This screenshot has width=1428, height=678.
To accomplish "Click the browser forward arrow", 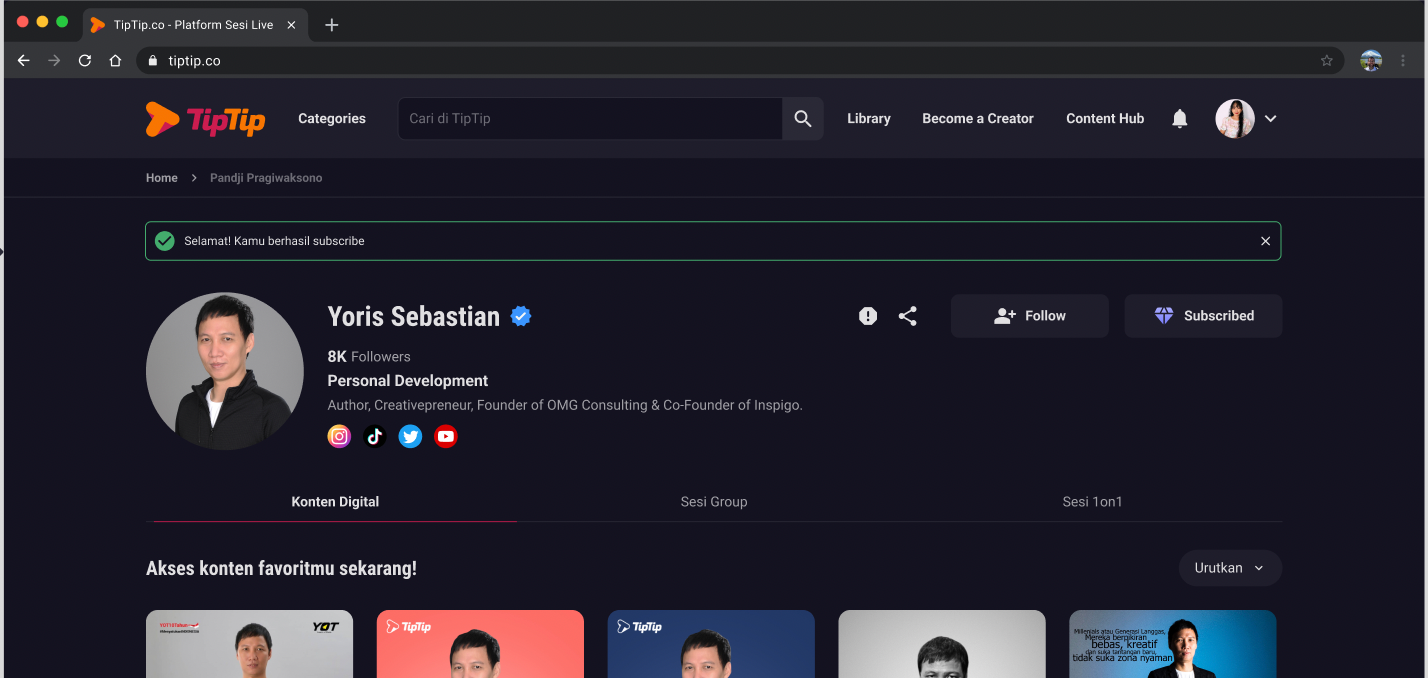I will pyautogui.click(x=54, y=60).
